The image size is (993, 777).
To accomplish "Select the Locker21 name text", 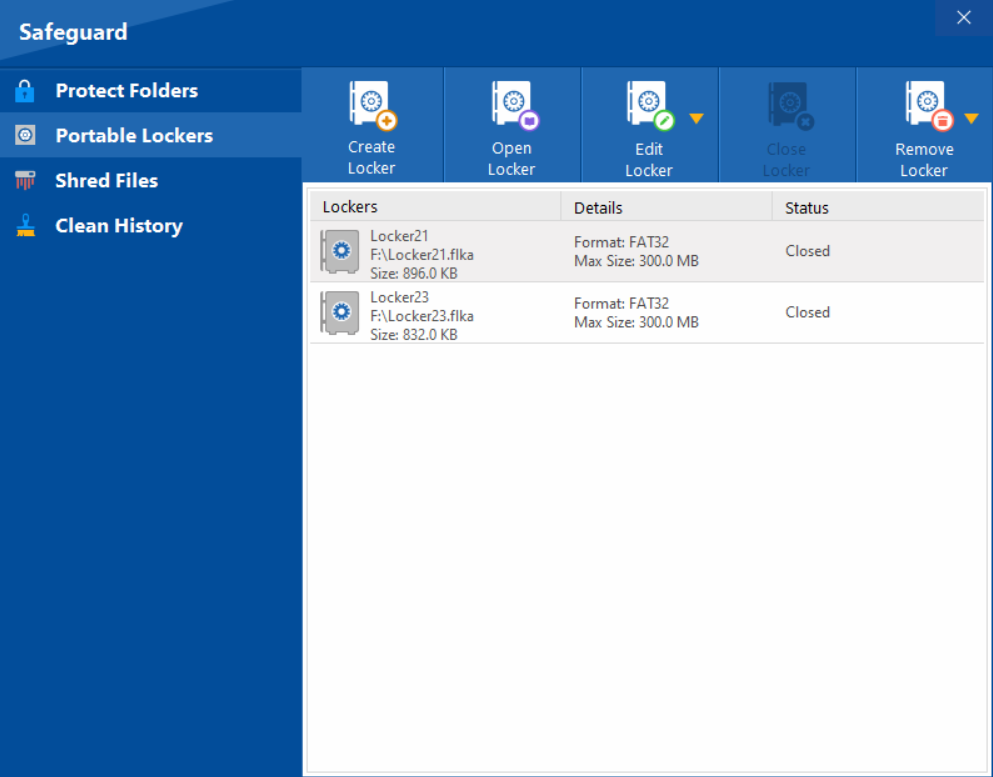I will pos(399,236).
